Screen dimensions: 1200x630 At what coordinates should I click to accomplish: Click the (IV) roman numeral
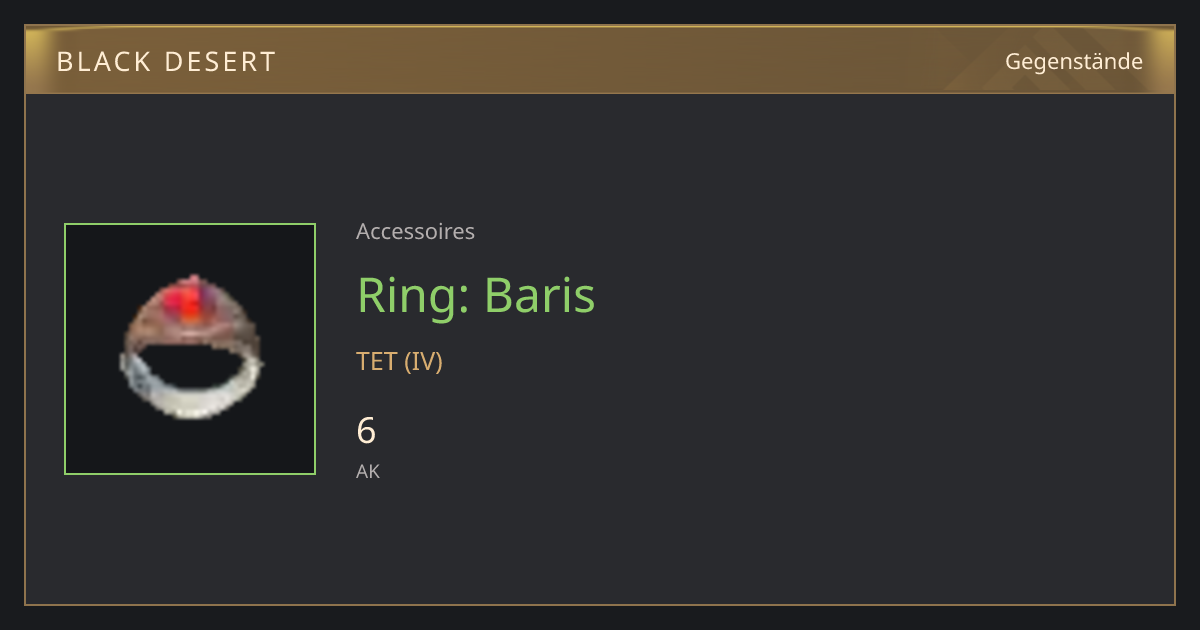[423, 362]
